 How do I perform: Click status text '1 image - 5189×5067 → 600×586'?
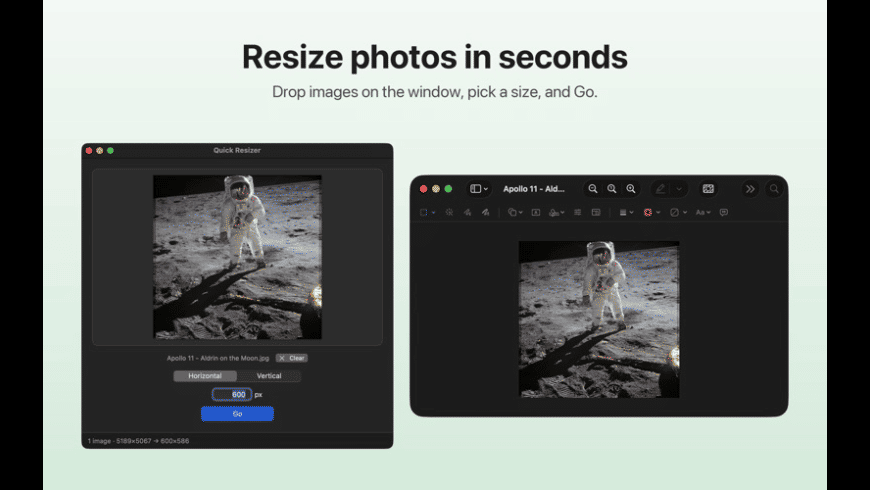pos(138,441)
